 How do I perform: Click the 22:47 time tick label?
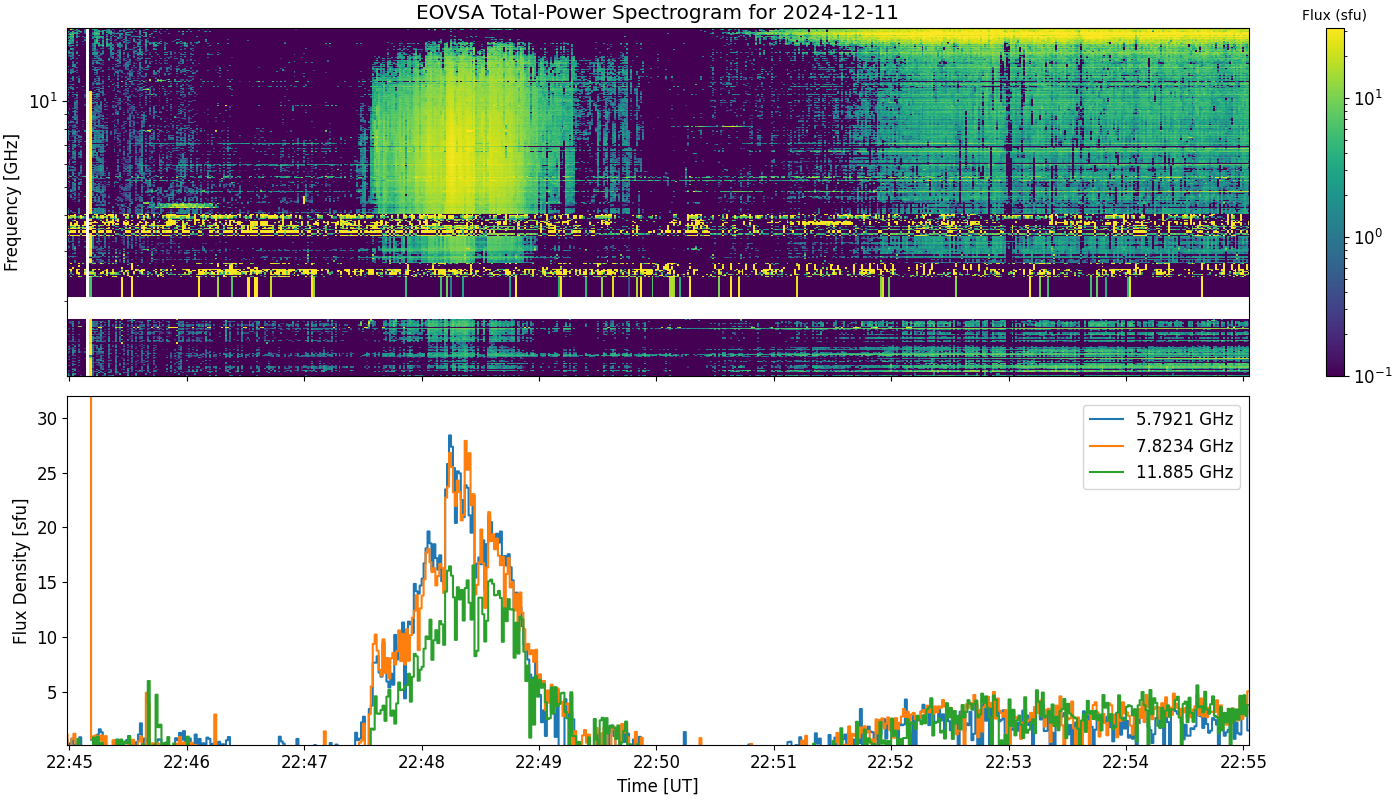click(x=304, y=762)
